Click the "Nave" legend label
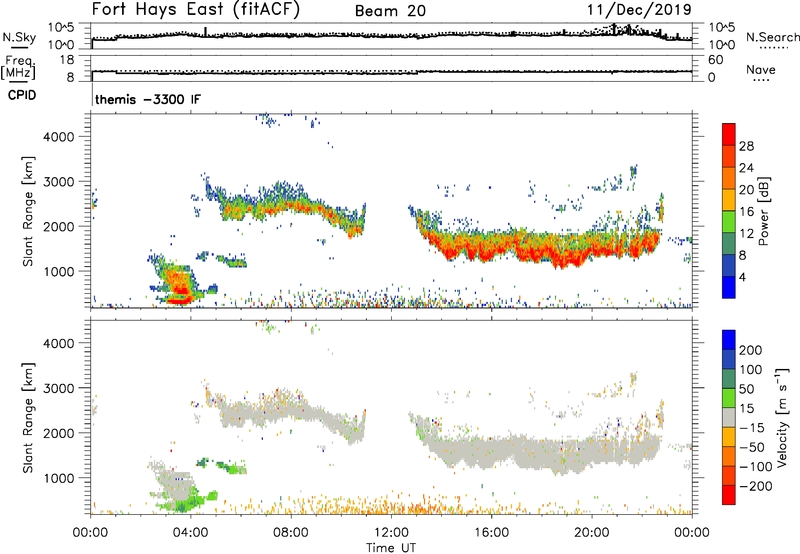This screenshot has width=800, height=554. [761, 69]
